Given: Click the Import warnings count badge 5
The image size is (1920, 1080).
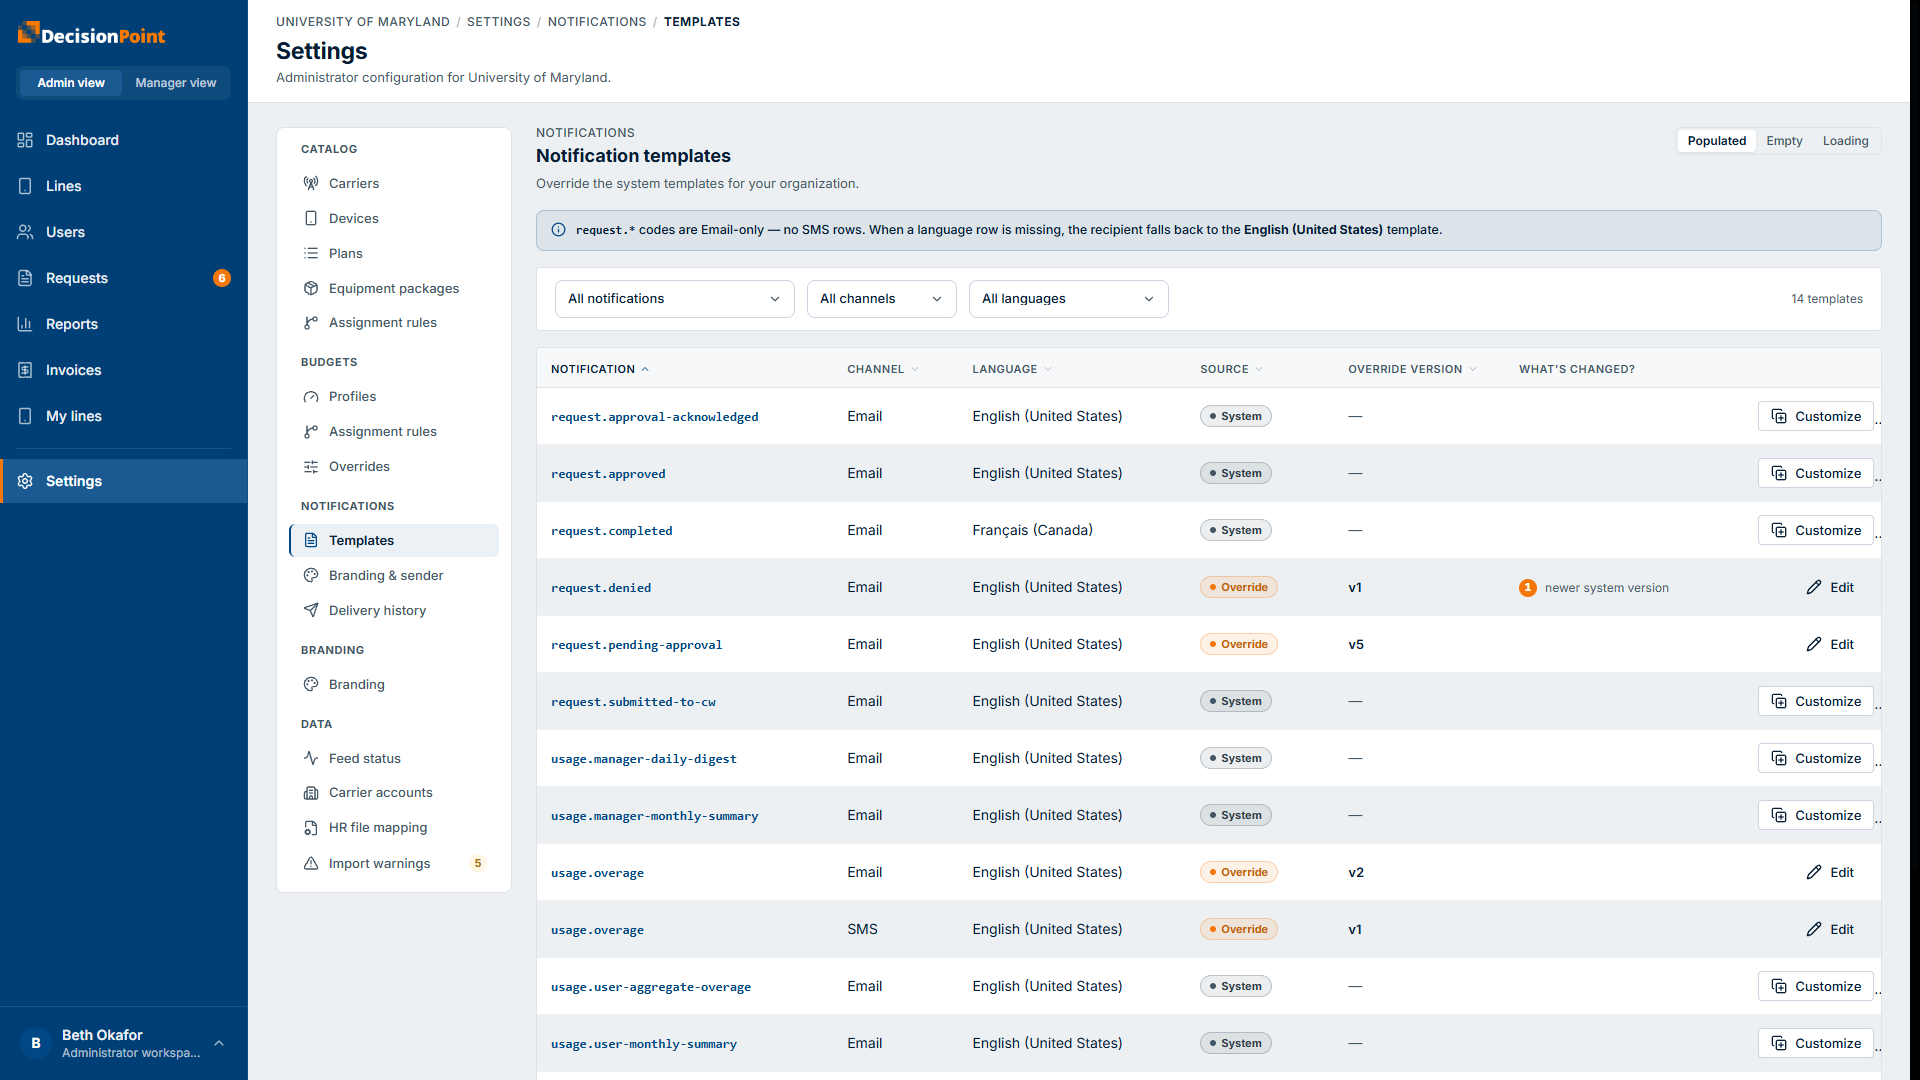Looking at the screenshot, I should coord(478,863).
